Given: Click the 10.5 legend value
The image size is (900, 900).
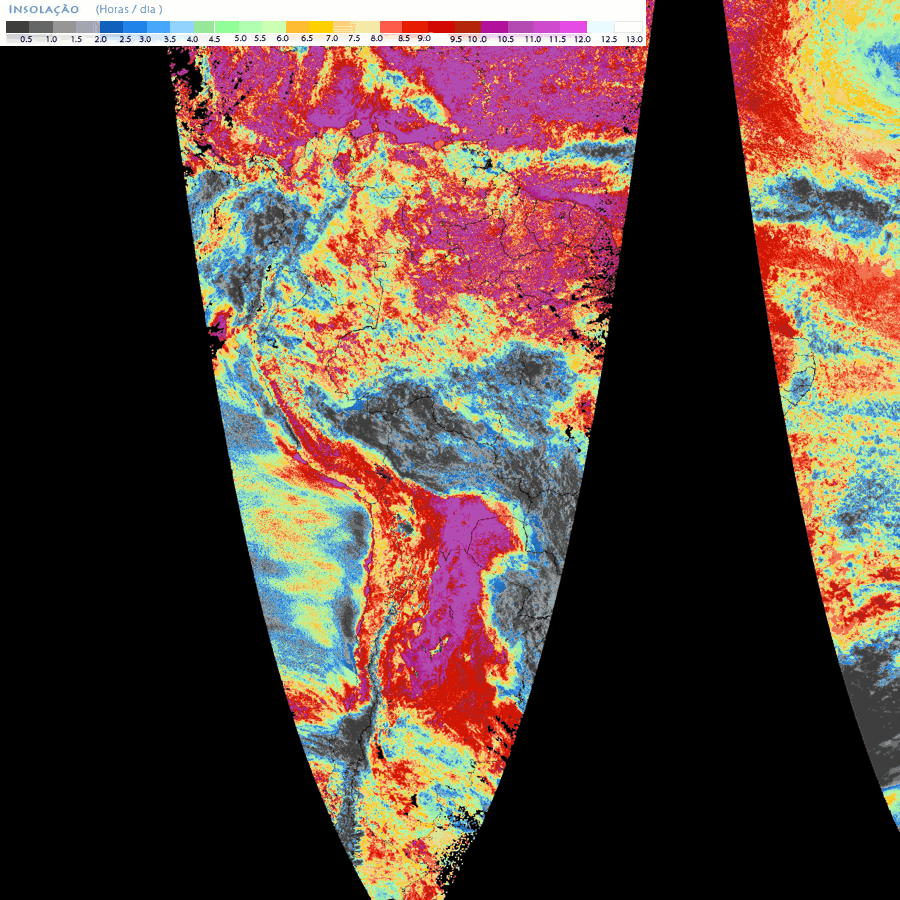Looking at the screenshot, I should pos(506,39).
